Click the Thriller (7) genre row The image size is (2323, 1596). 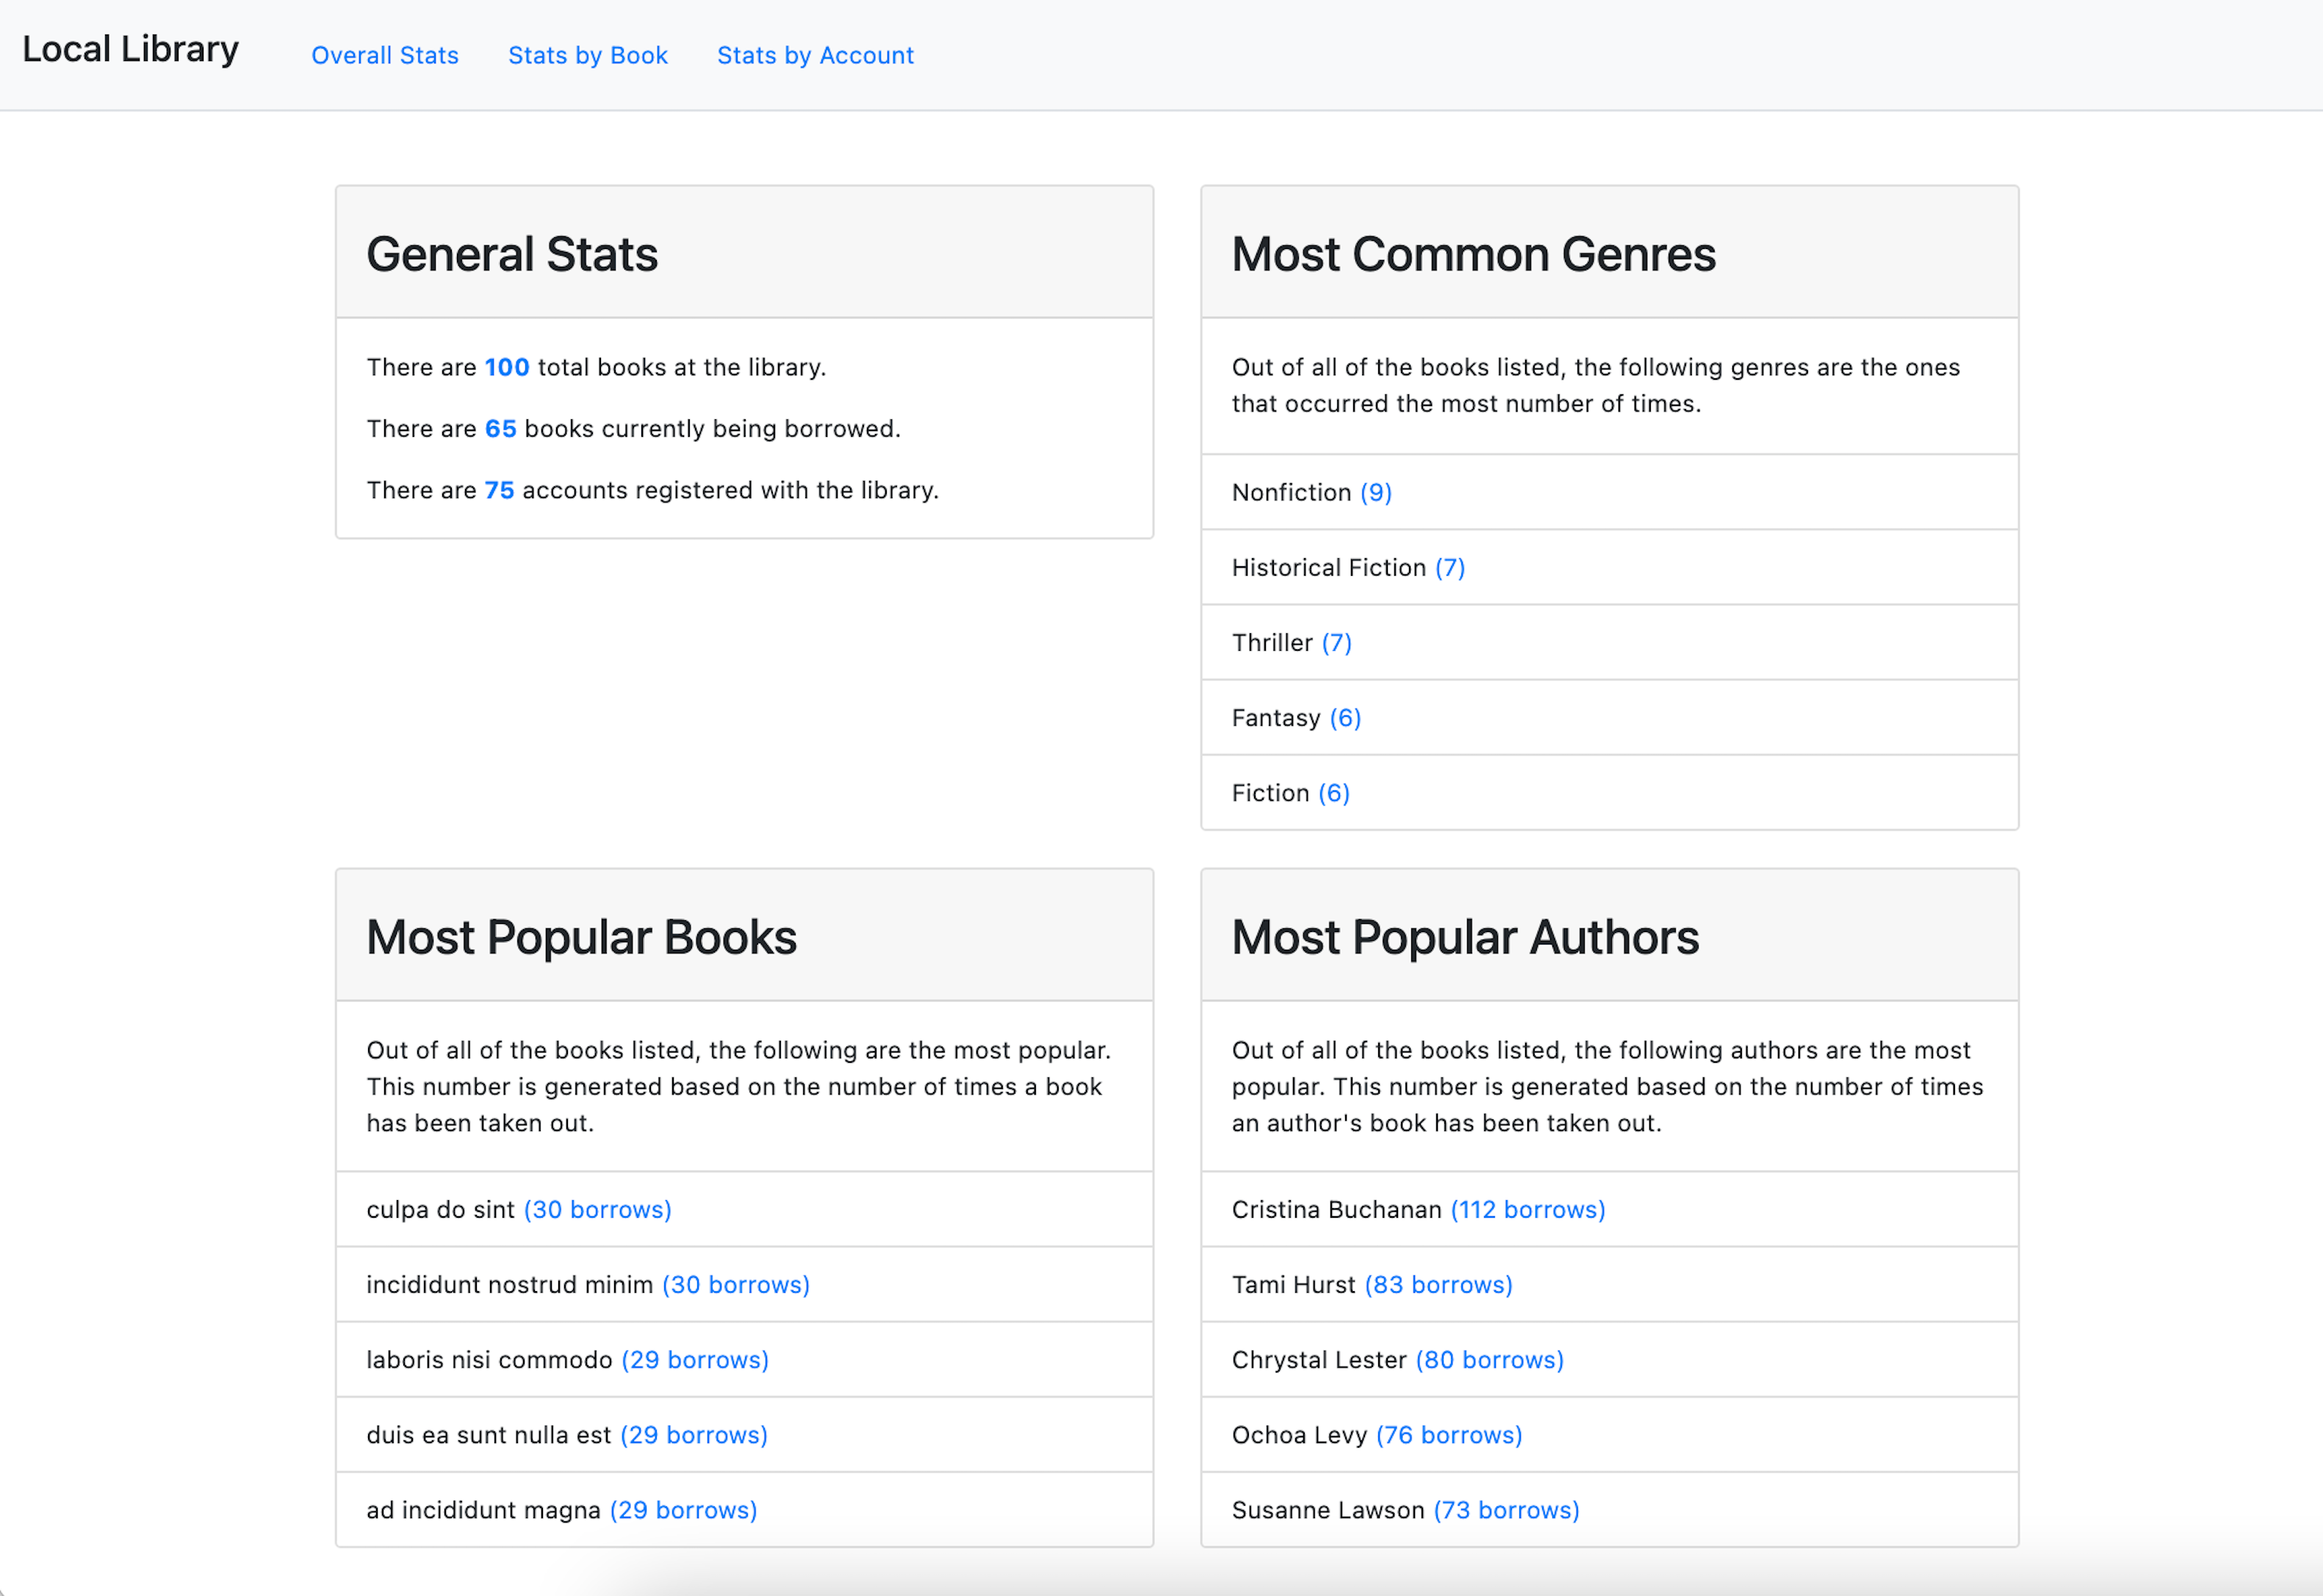click(1608, 642)
